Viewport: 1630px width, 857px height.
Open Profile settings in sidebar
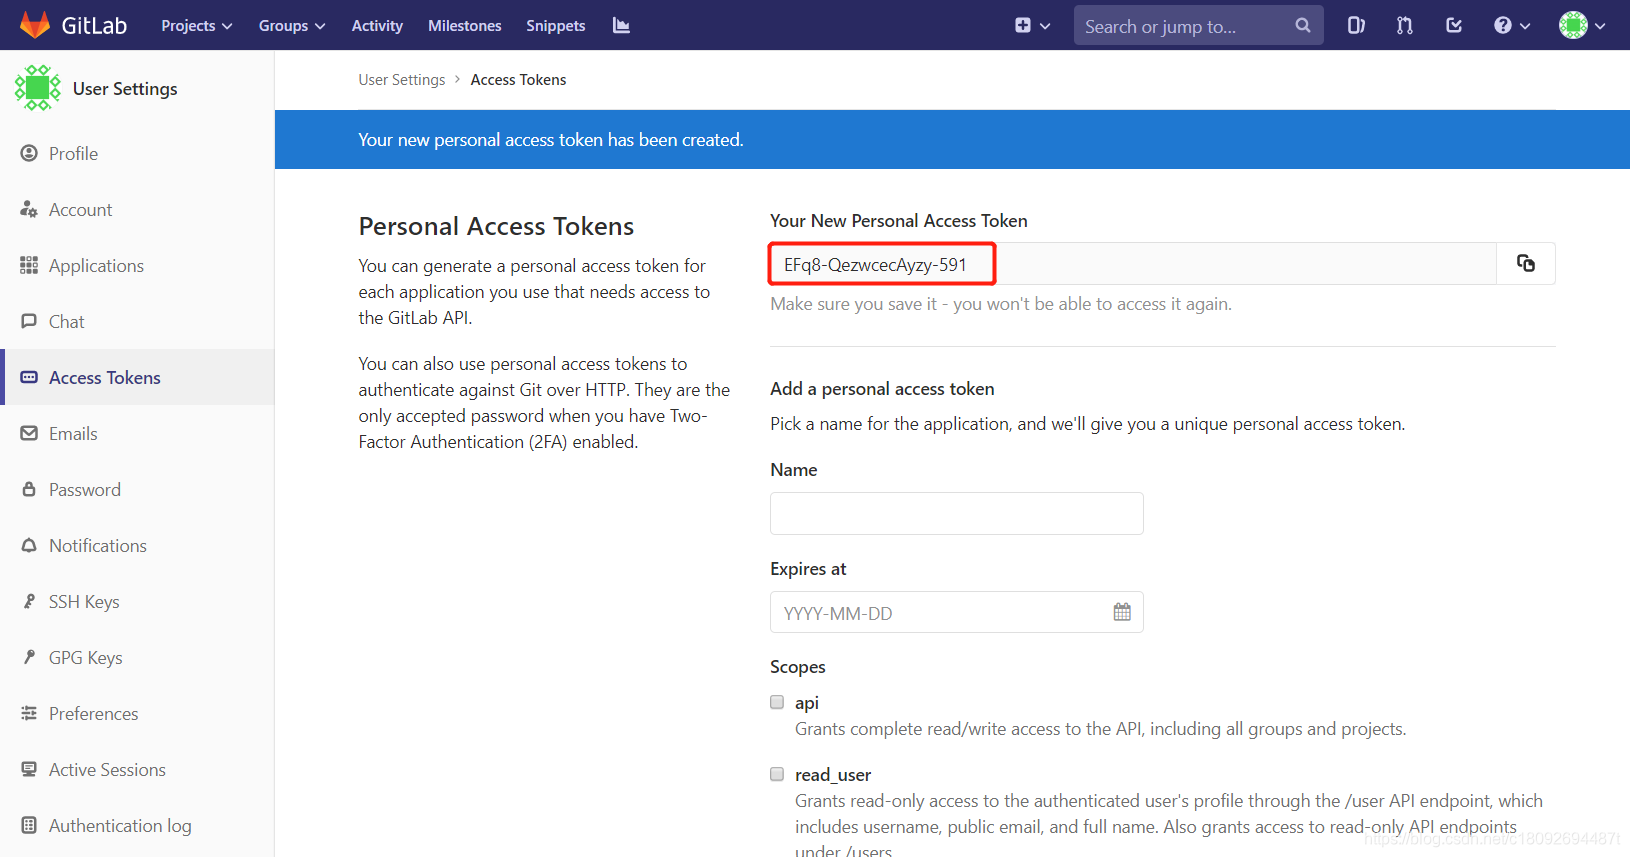click(137, 153)
